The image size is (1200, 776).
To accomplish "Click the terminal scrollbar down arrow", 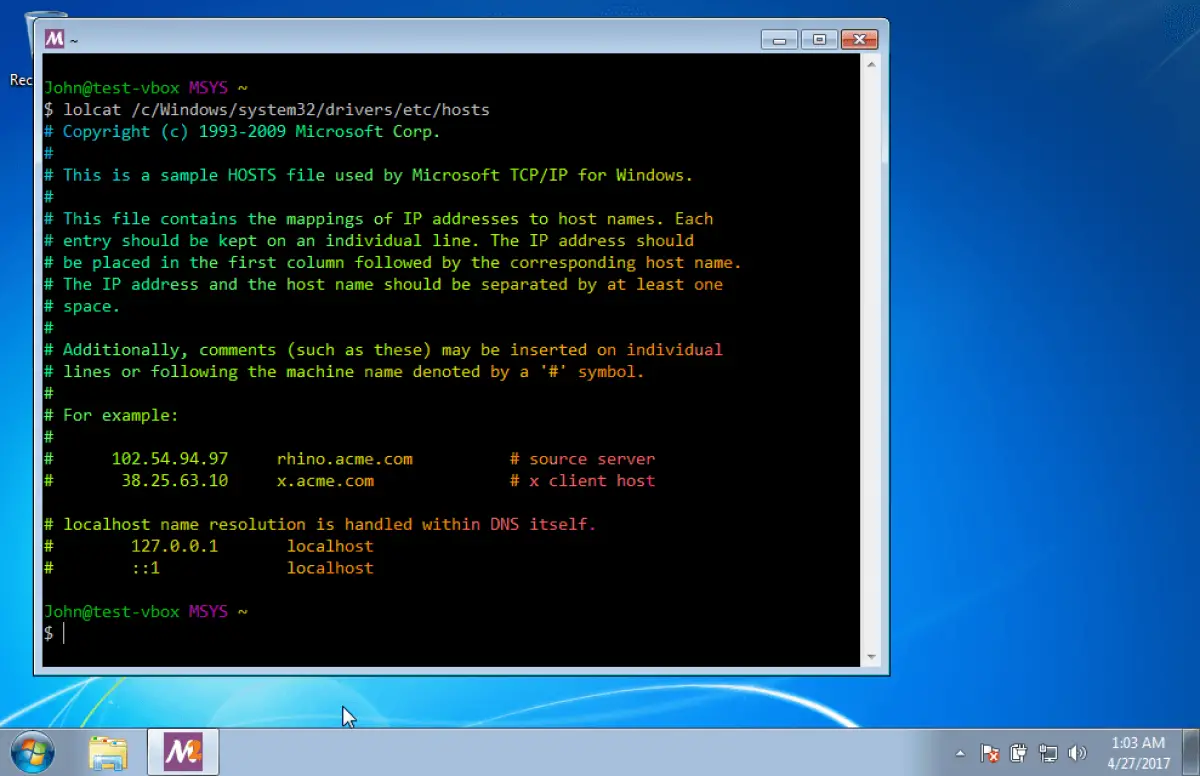I will coord(870,656).
